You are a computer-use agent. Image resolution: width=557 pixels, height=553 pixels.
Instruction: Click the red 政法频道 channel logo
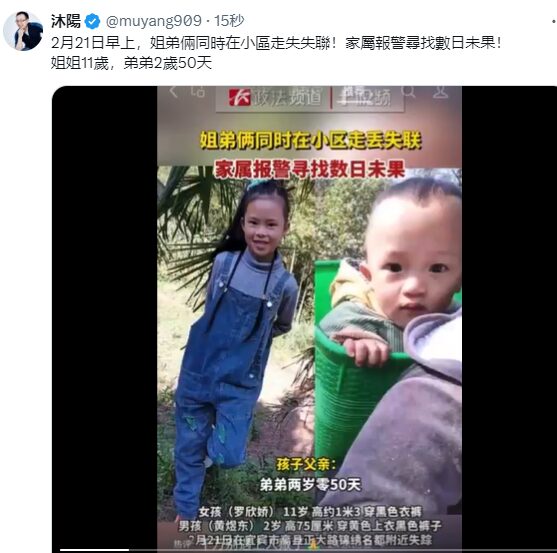click(x=275, y=97)
